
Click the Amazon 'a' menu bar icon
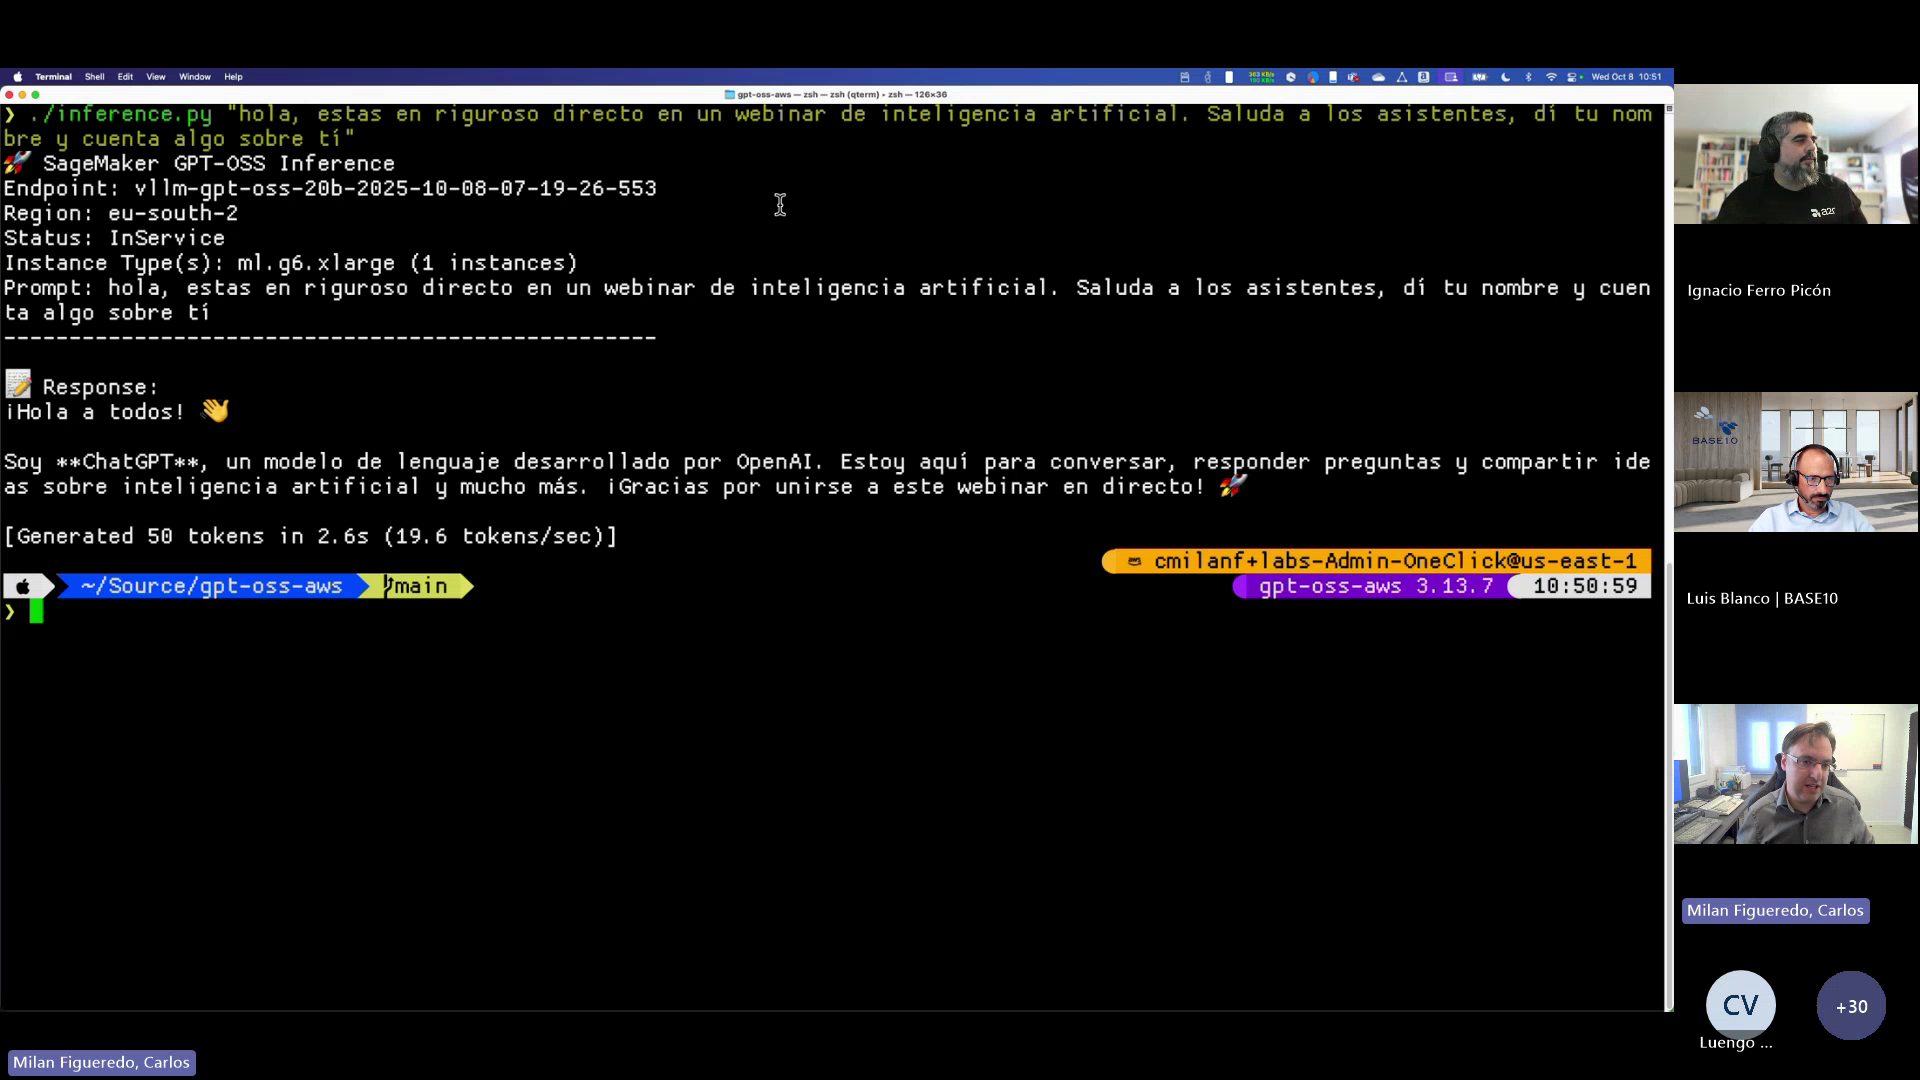coord(1424,77)
